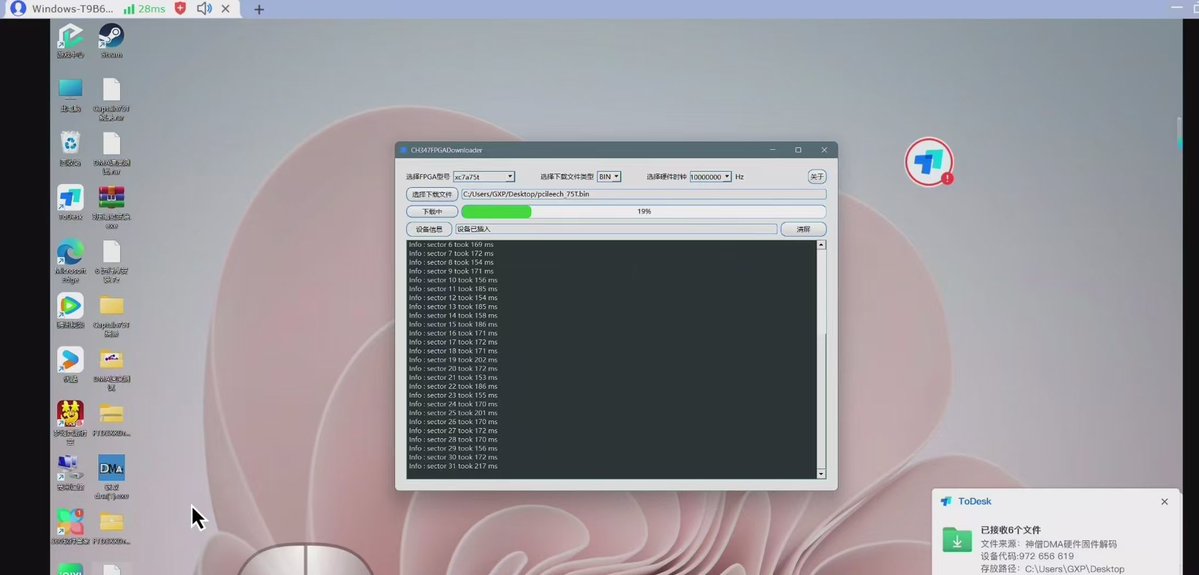Image resolution: width=1199 pixels, height=575 pixels.
Task: Click the log scrollbar thumb
Action: tap(821, 400)
